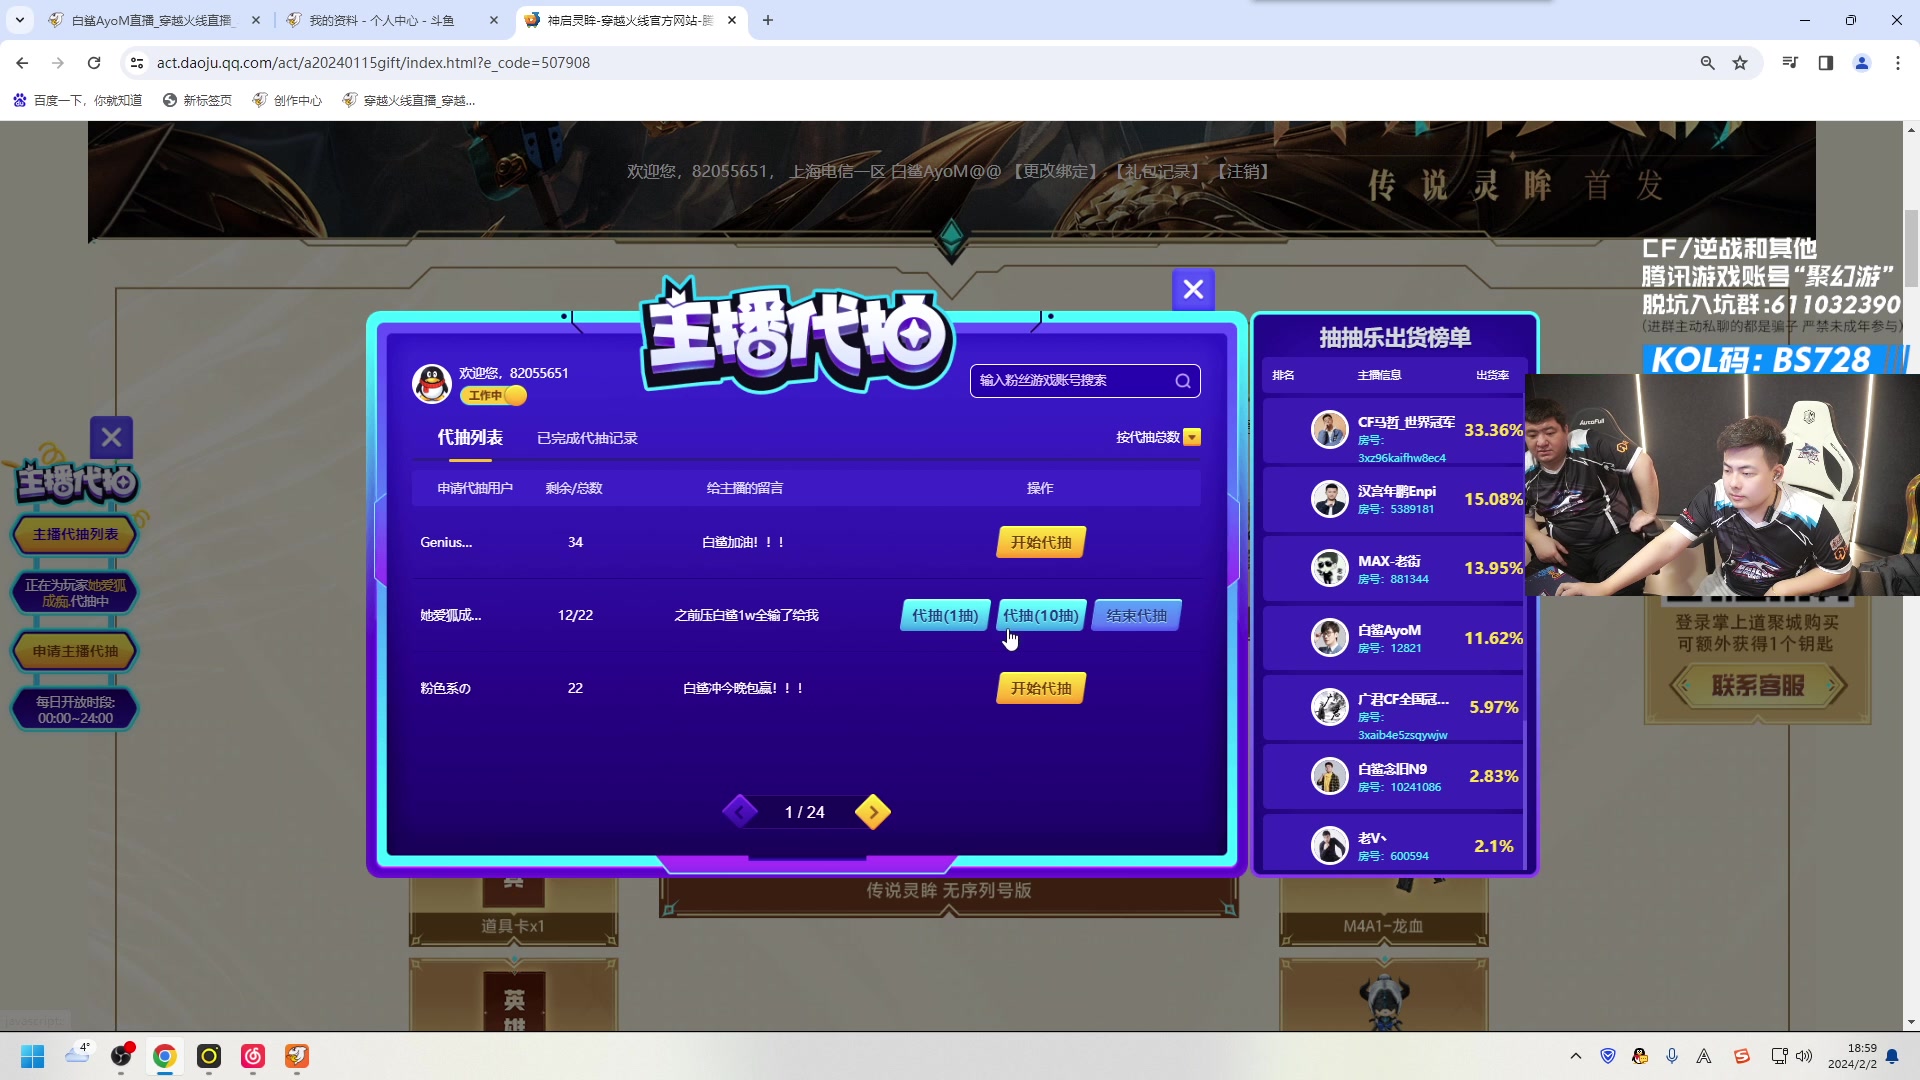Open 穿越火线直播 bookmark
Screen dimensions: 1920x1080
[409, 100]
